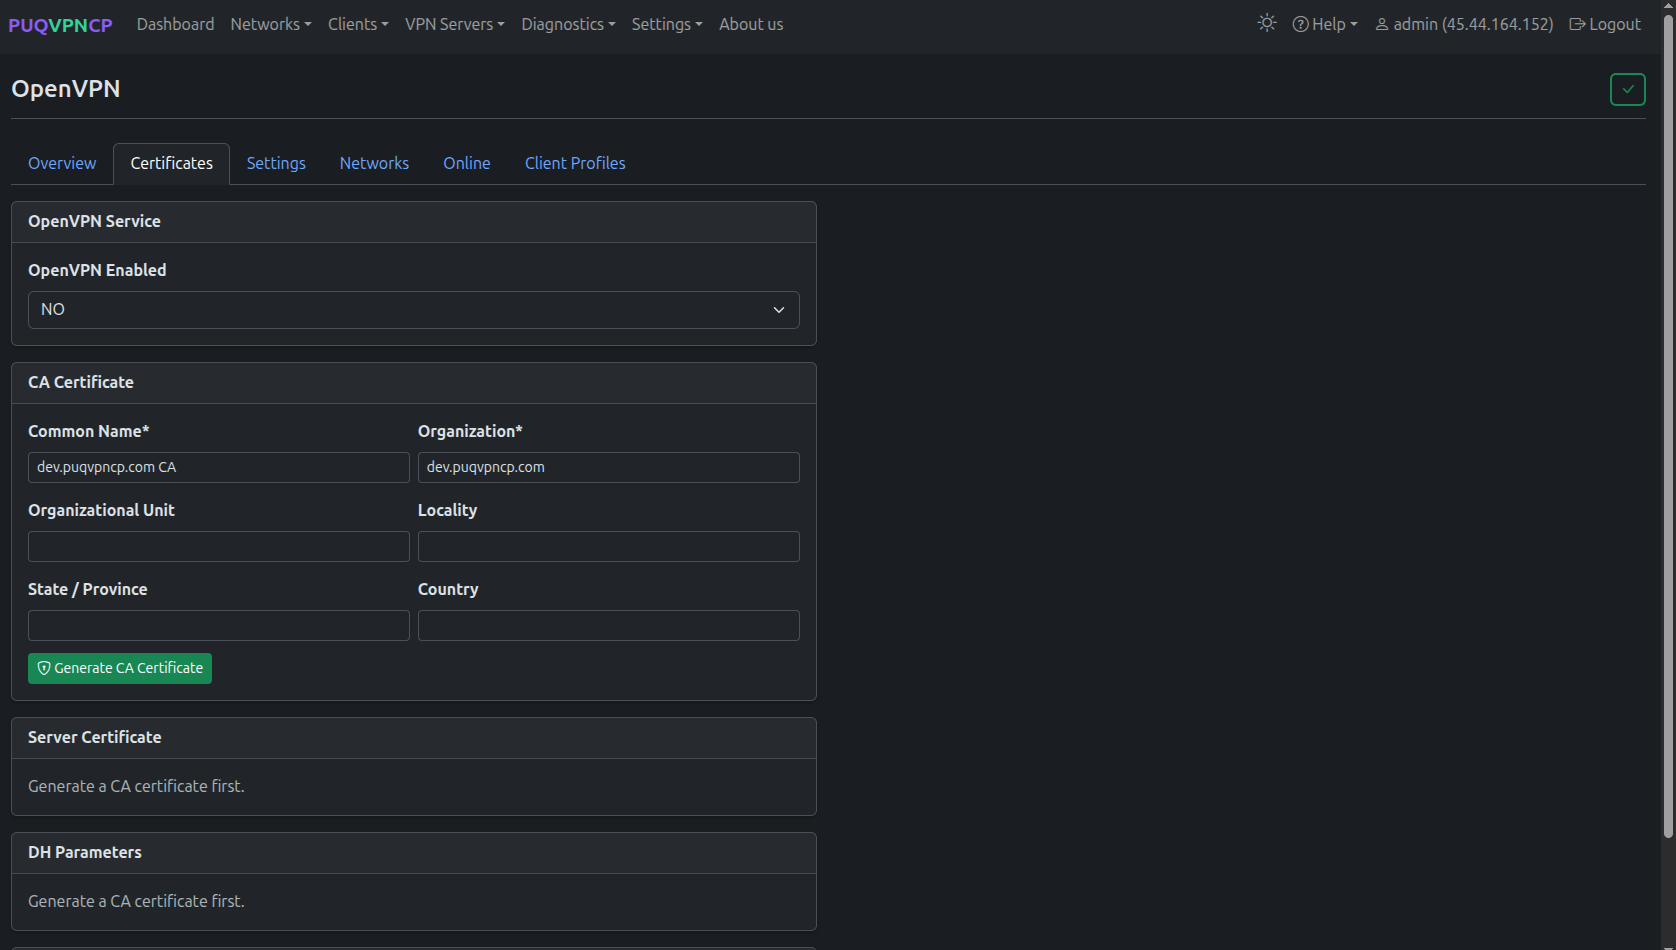Click the Organization input field
The image size is (1676, 950).
(x=609, y=467)
